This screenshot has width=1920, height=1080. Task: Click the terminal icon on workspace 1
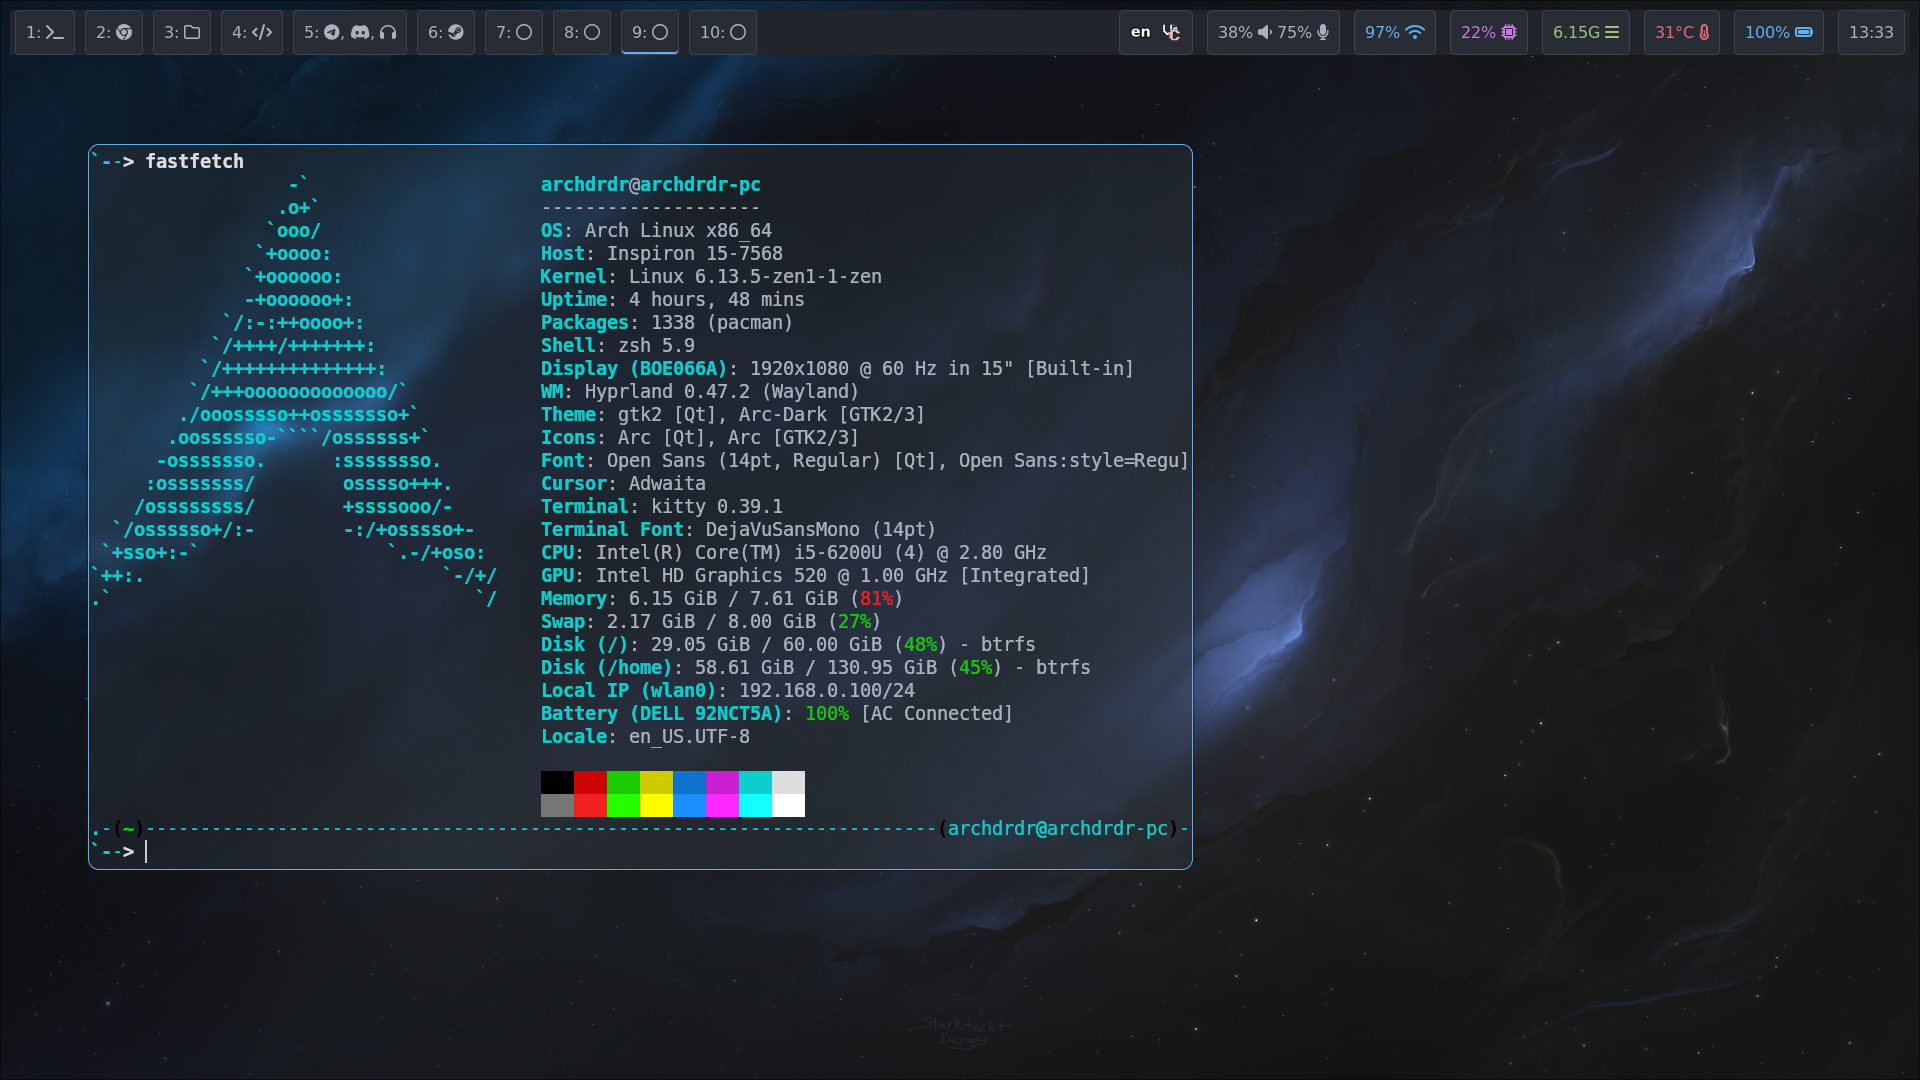point(55,32)
